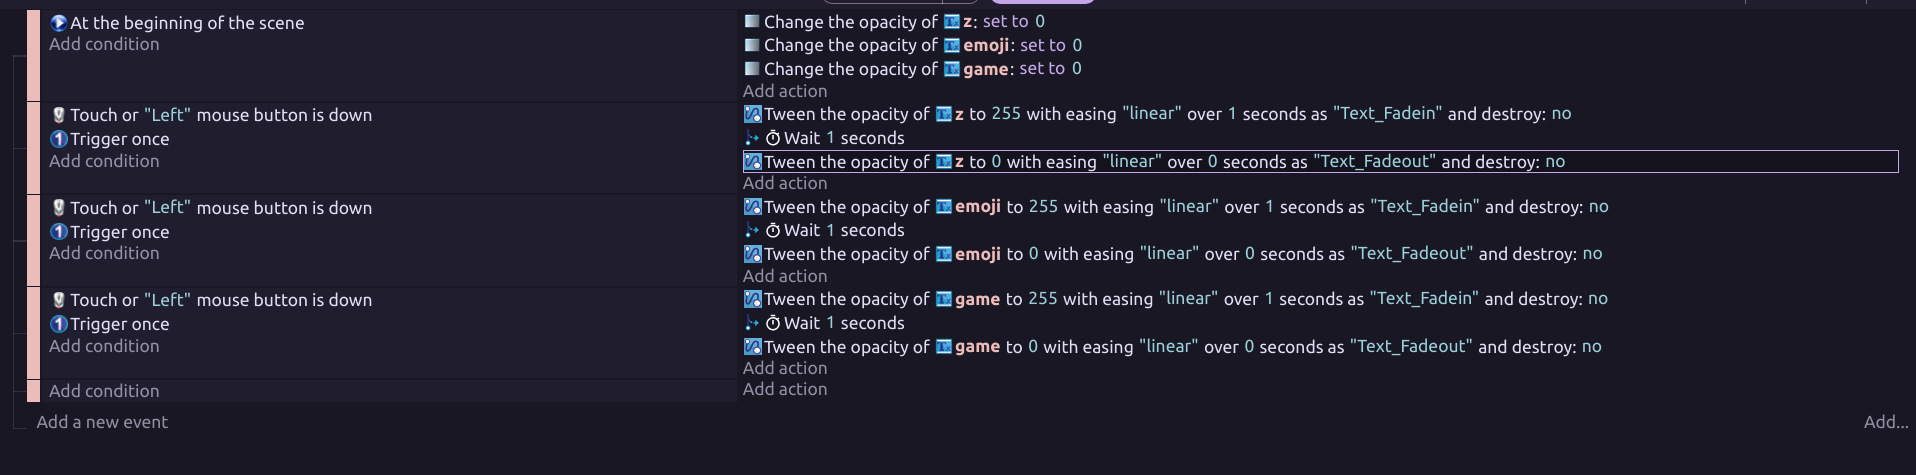Screen dimensions: 1916x475
Task: Click mouse icon in the z tween event's condition
Action: pyautogui.click(x=58, y=115)
